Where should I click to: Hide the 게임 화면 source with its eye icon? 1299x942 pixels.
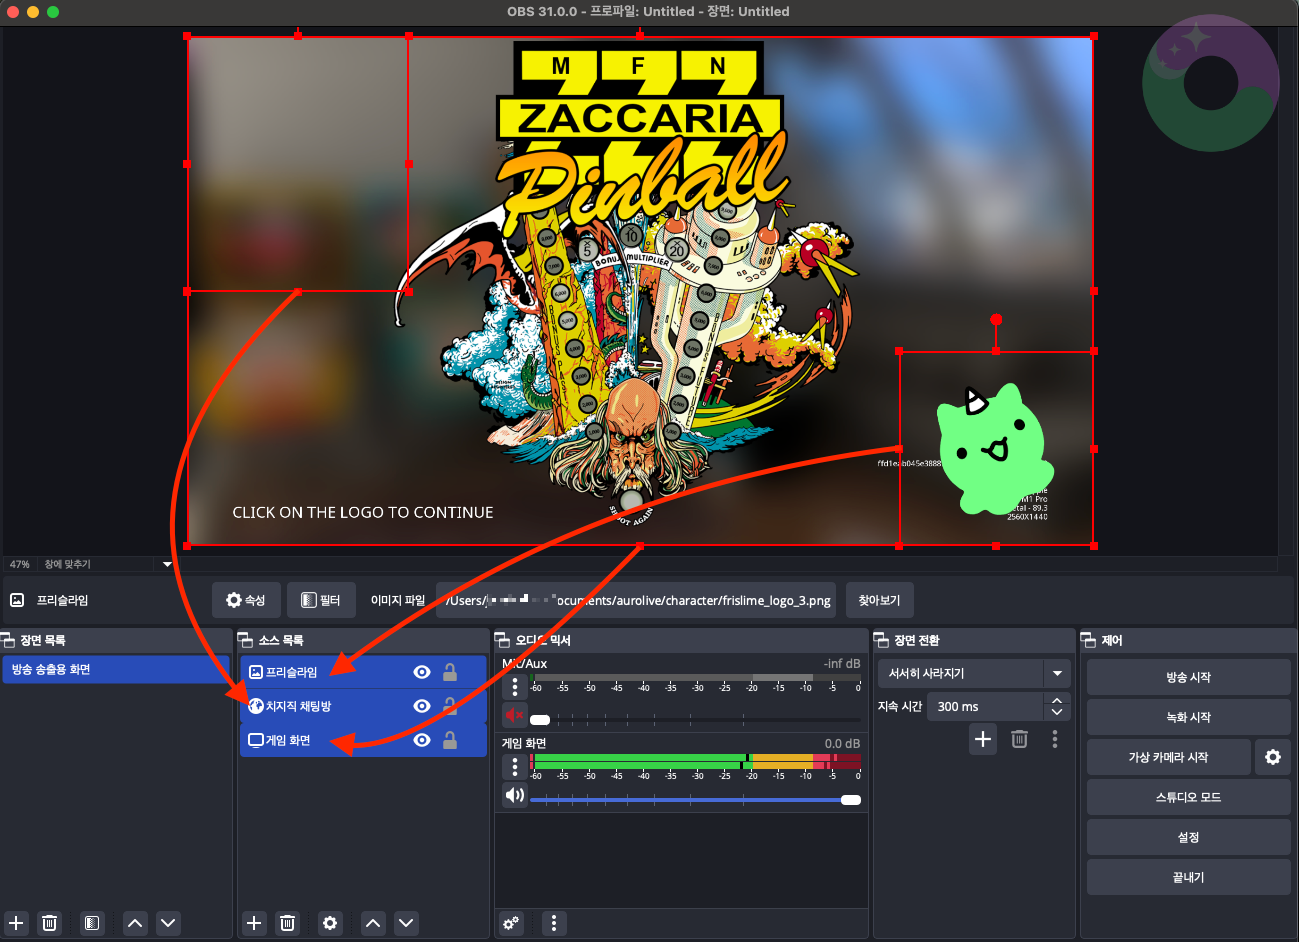click(422, 740)
